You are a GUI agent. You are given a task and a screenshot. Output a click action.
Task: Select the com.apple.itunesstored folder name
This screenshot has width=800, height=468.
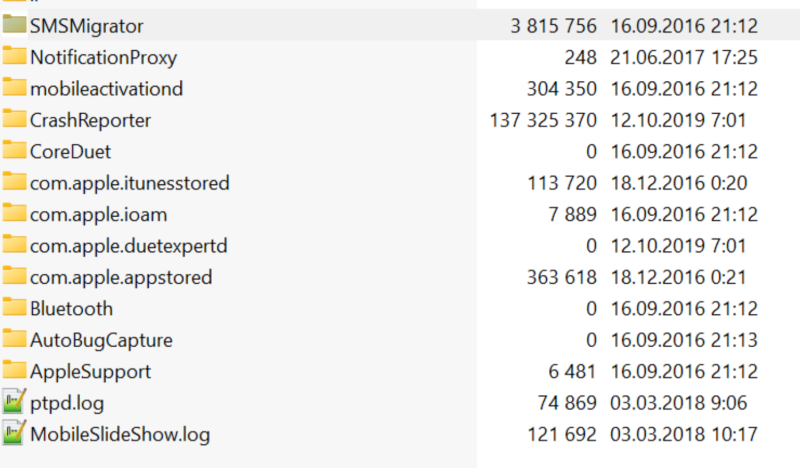130,183
